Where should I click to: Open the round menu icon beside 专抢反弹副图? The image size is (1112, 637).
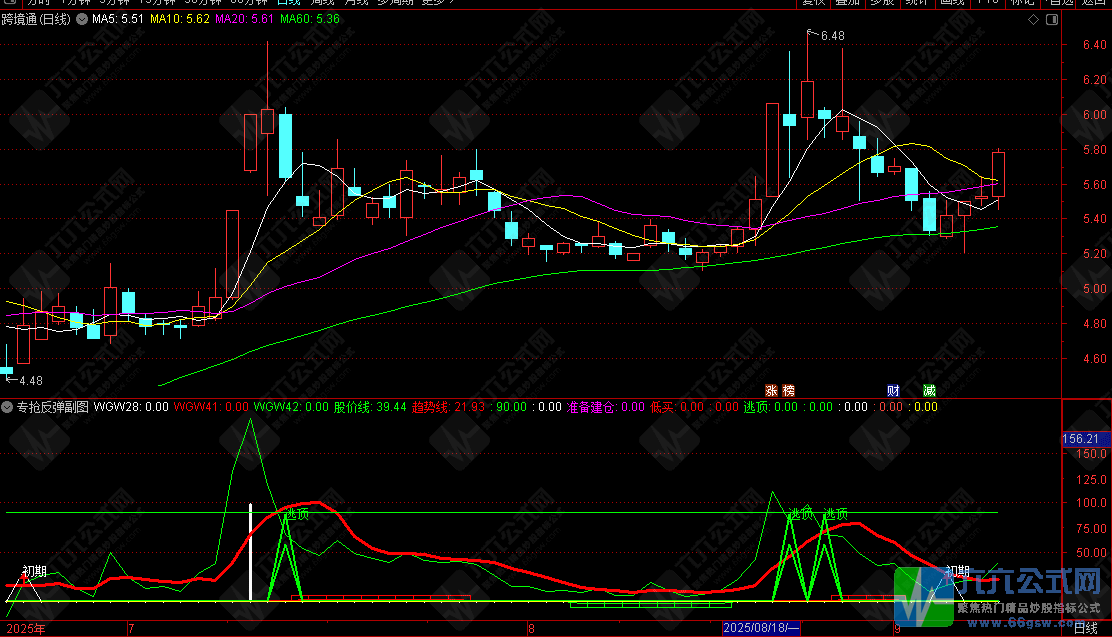pyautogui.click(x=7, y=407)
